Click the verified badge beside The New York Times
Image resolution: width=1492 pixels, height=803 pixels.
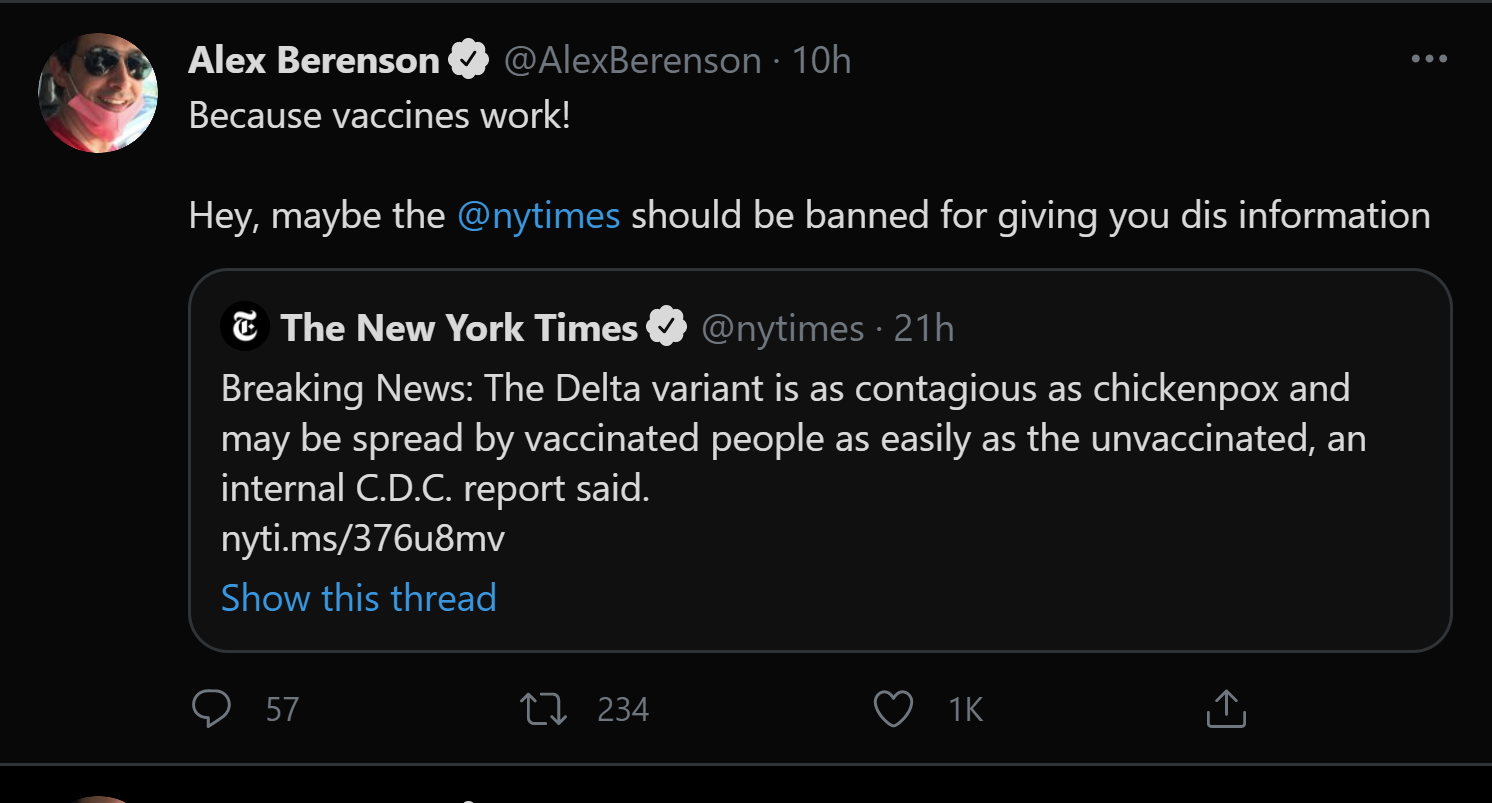[x=667, y=328]
